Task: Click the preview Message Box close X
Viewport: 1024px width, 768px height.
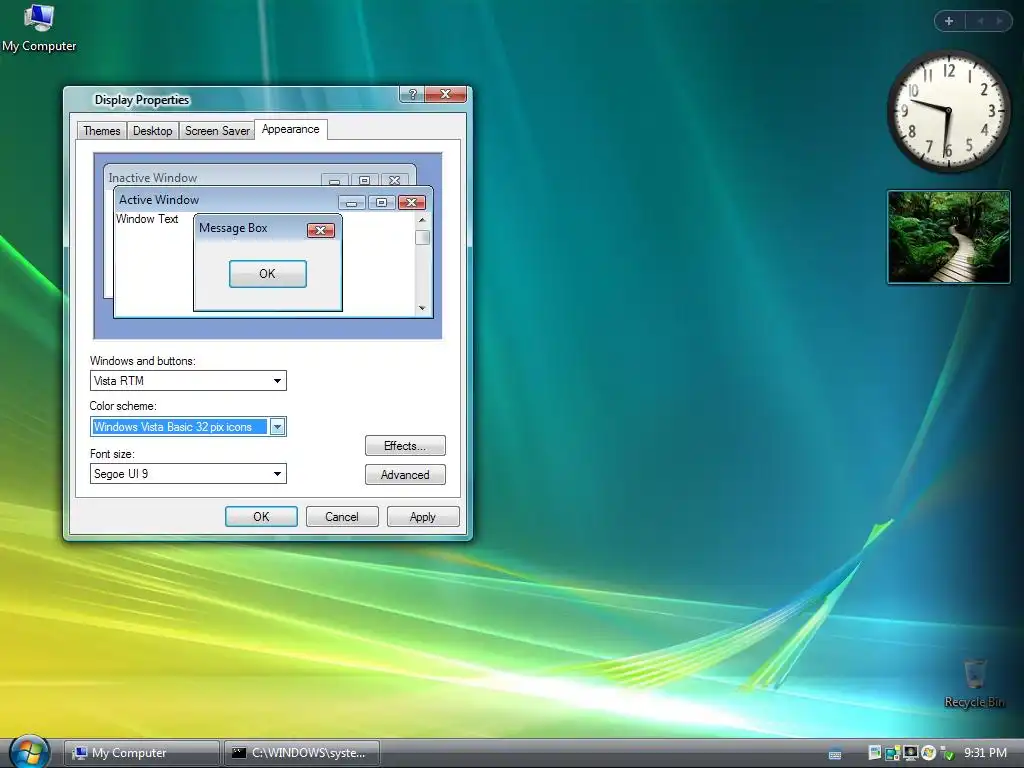Action: 321,230
